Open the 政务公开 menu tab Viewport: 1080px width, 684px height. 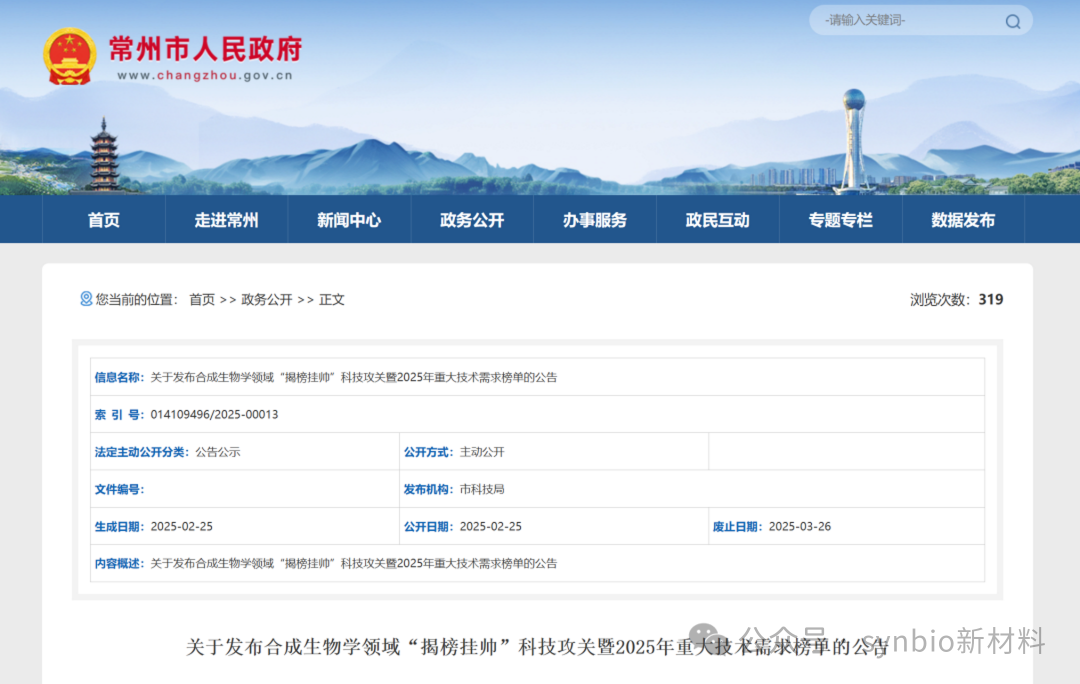(x=472, y=220)
